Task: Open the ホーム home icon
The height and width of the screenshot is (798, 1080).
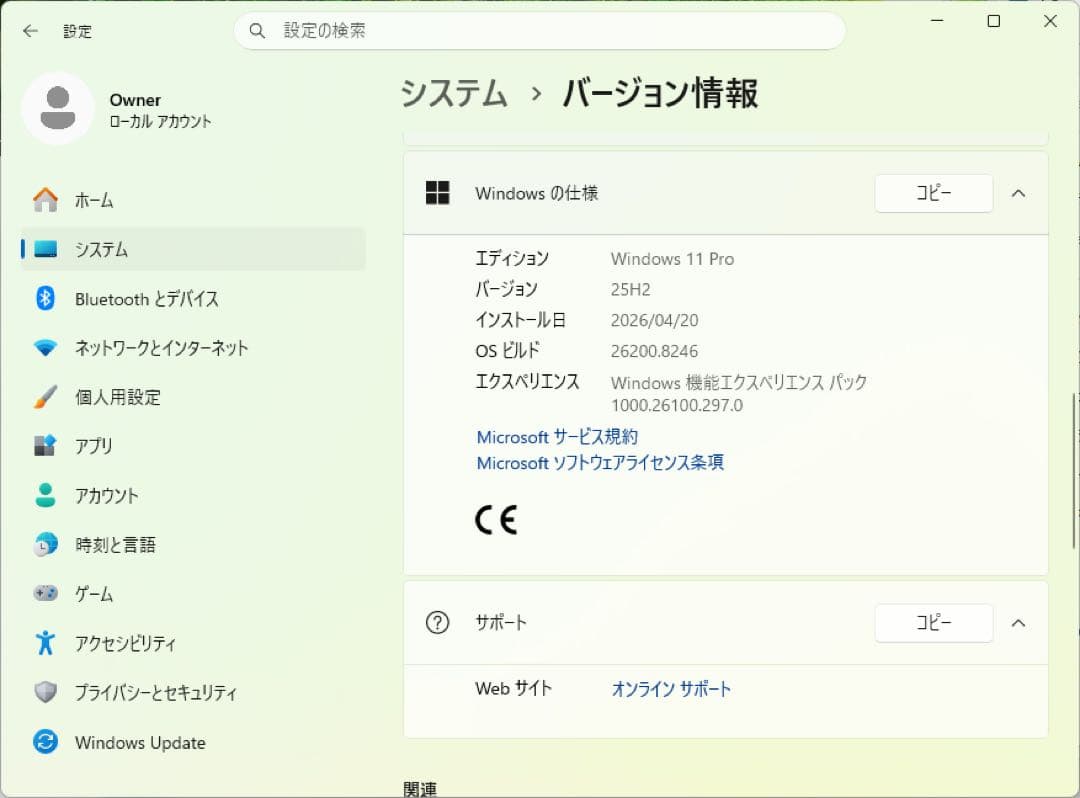Action: coord(45,200)
